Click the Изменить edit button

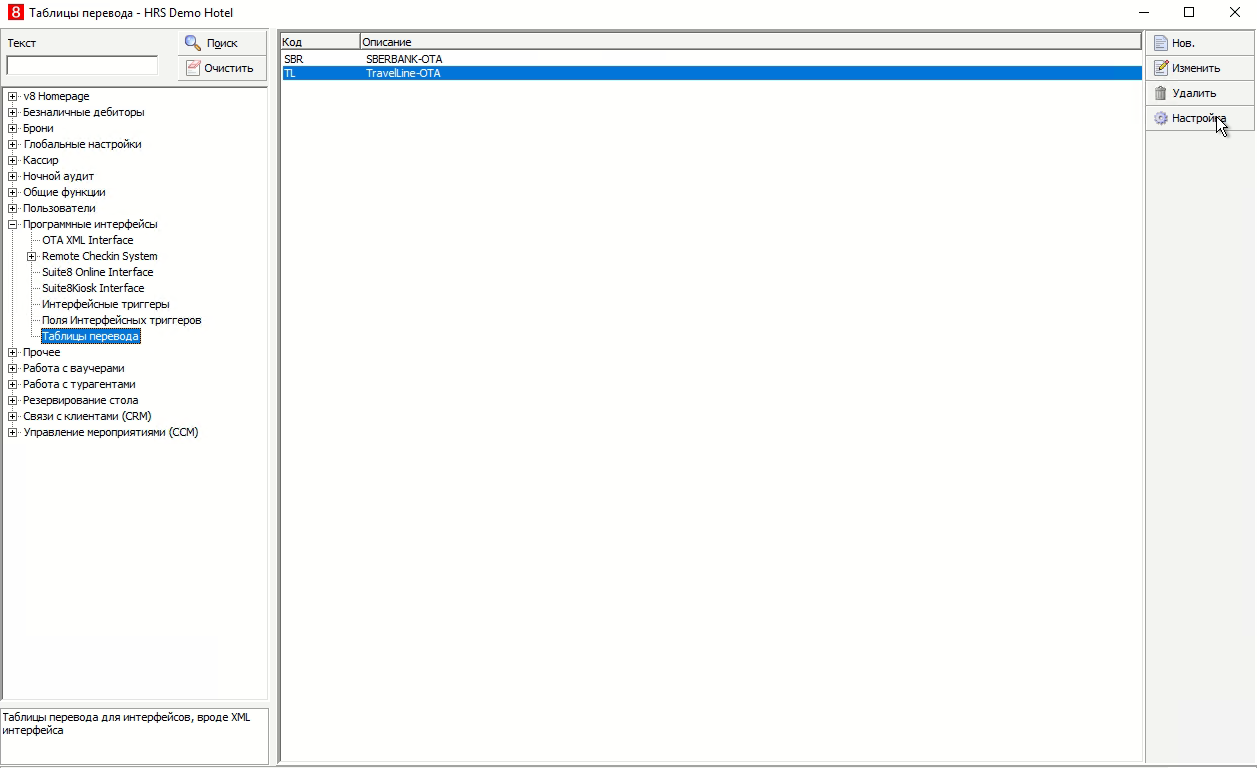pos(1200,68)
